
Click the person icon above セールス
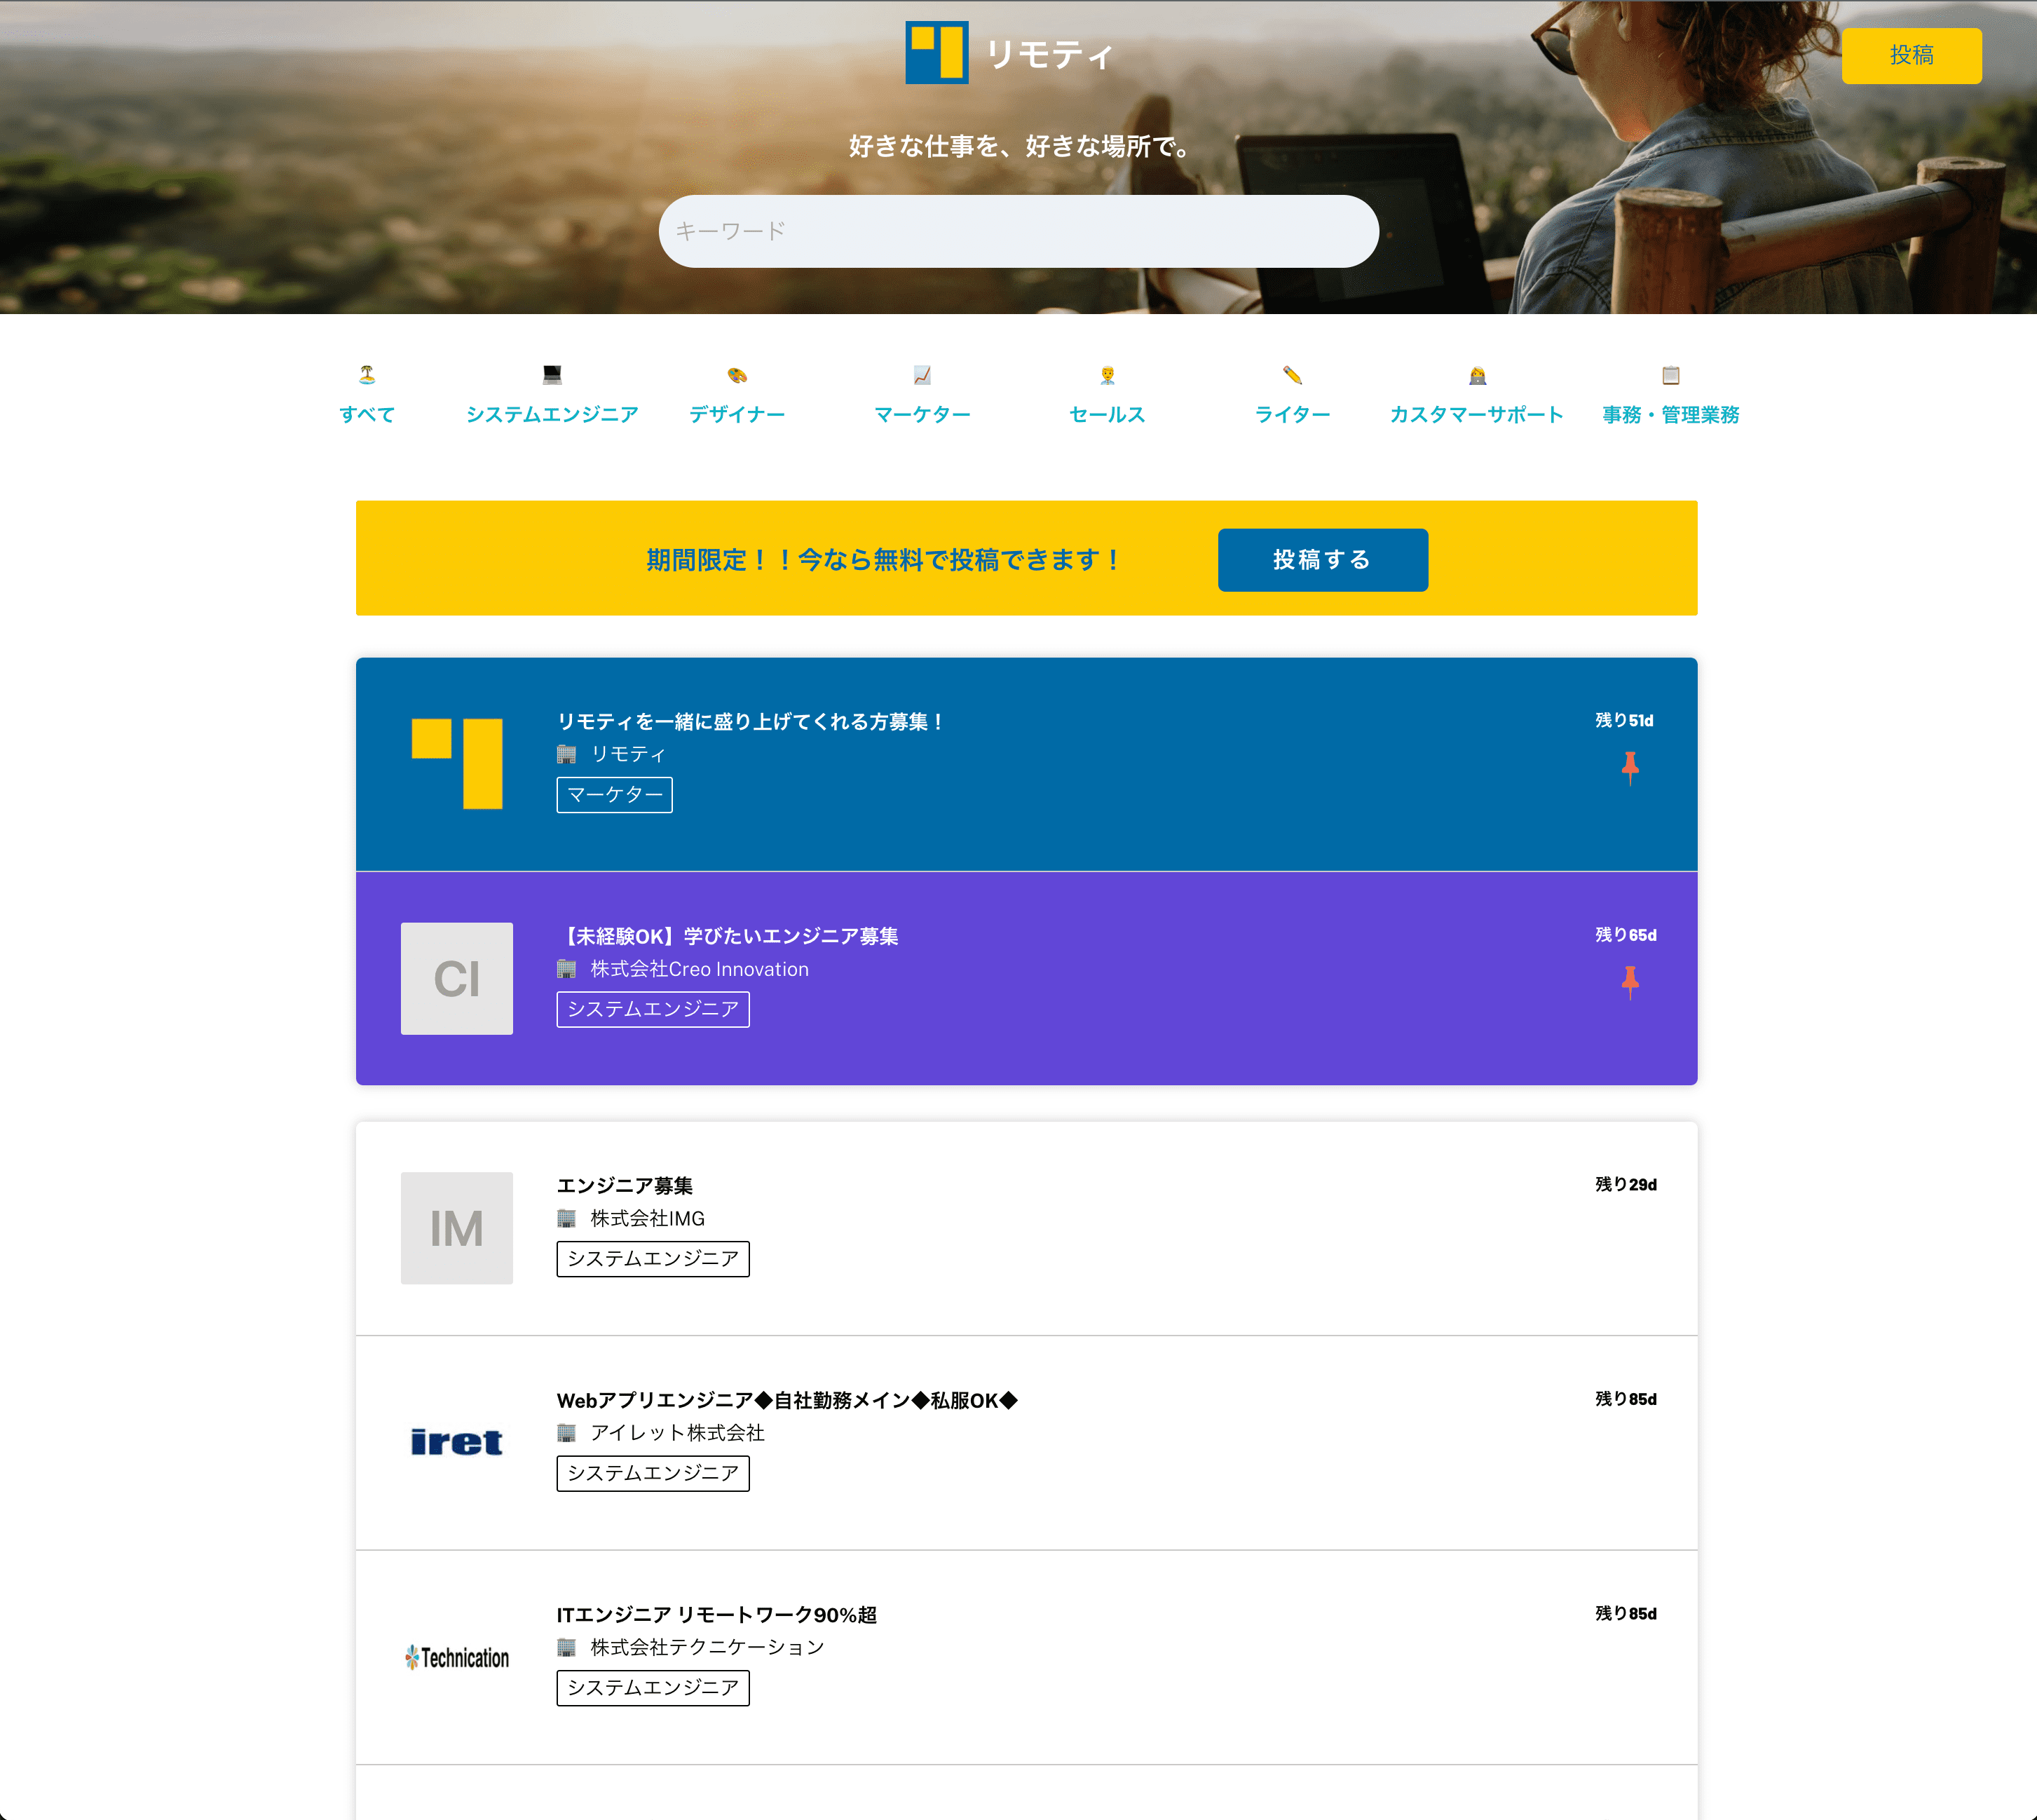1107,375
